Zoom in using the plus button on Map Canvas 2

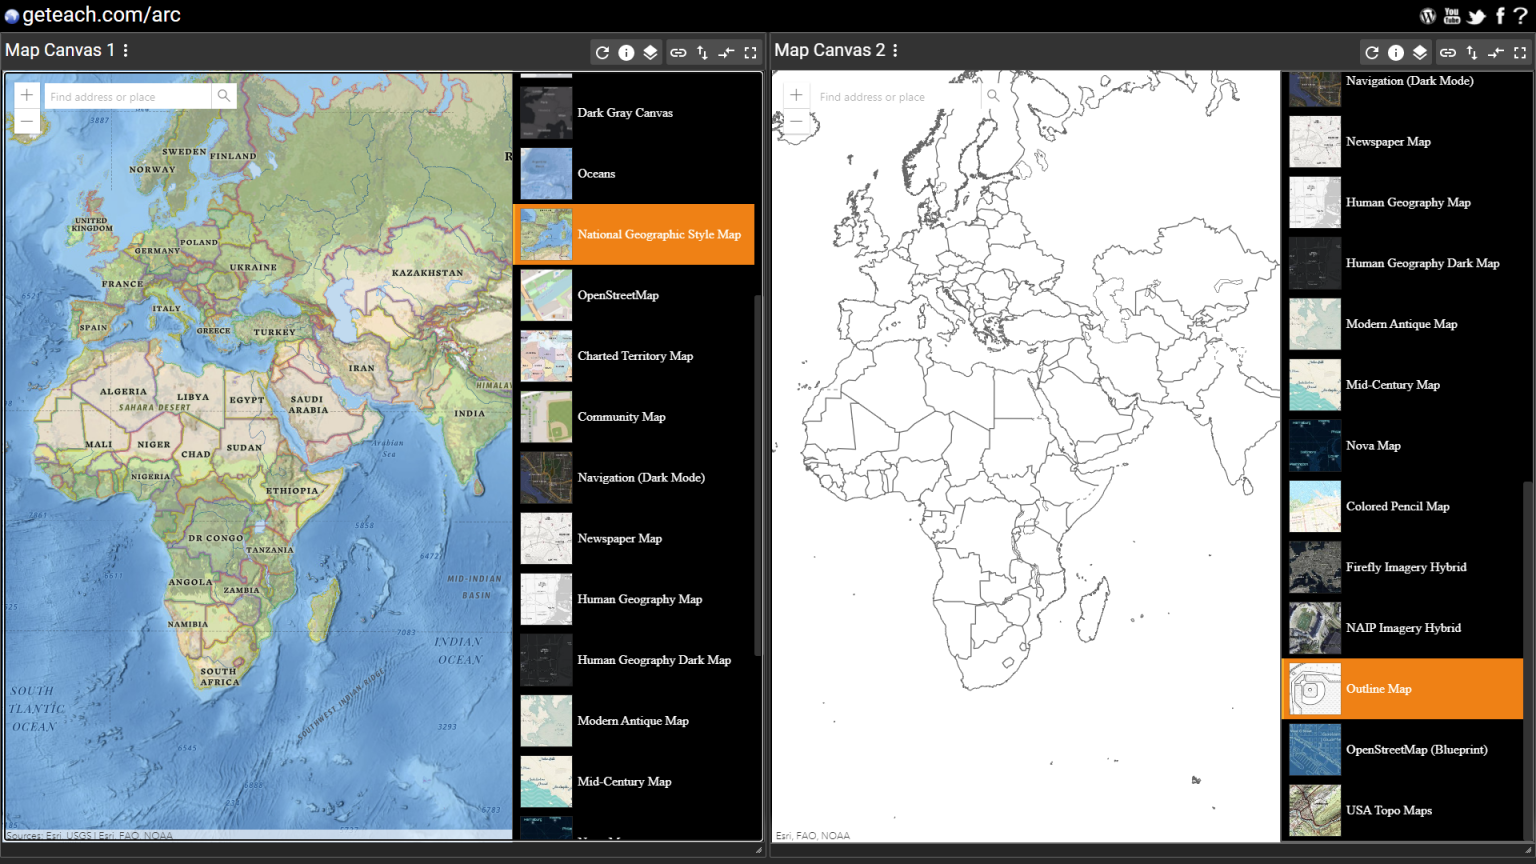click(796, 94)
